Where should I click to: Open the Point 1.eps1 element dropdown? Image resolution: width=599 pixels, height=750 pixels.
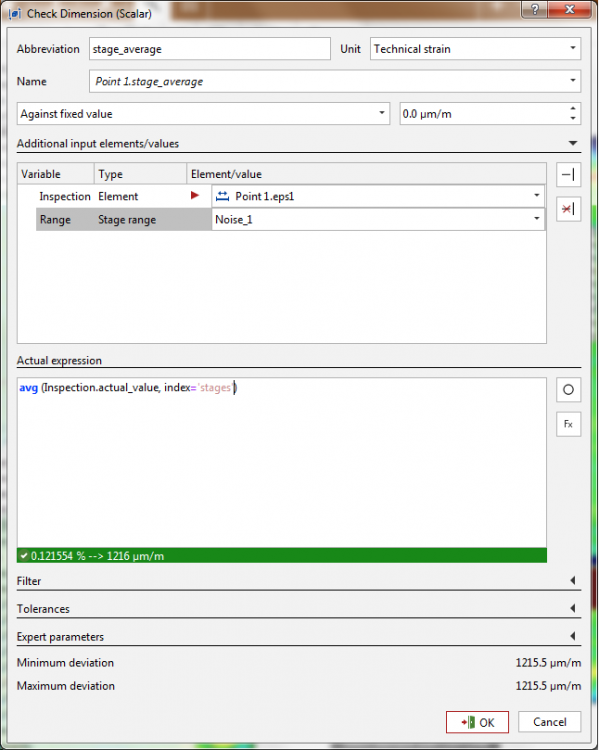(x=378, y=196)
